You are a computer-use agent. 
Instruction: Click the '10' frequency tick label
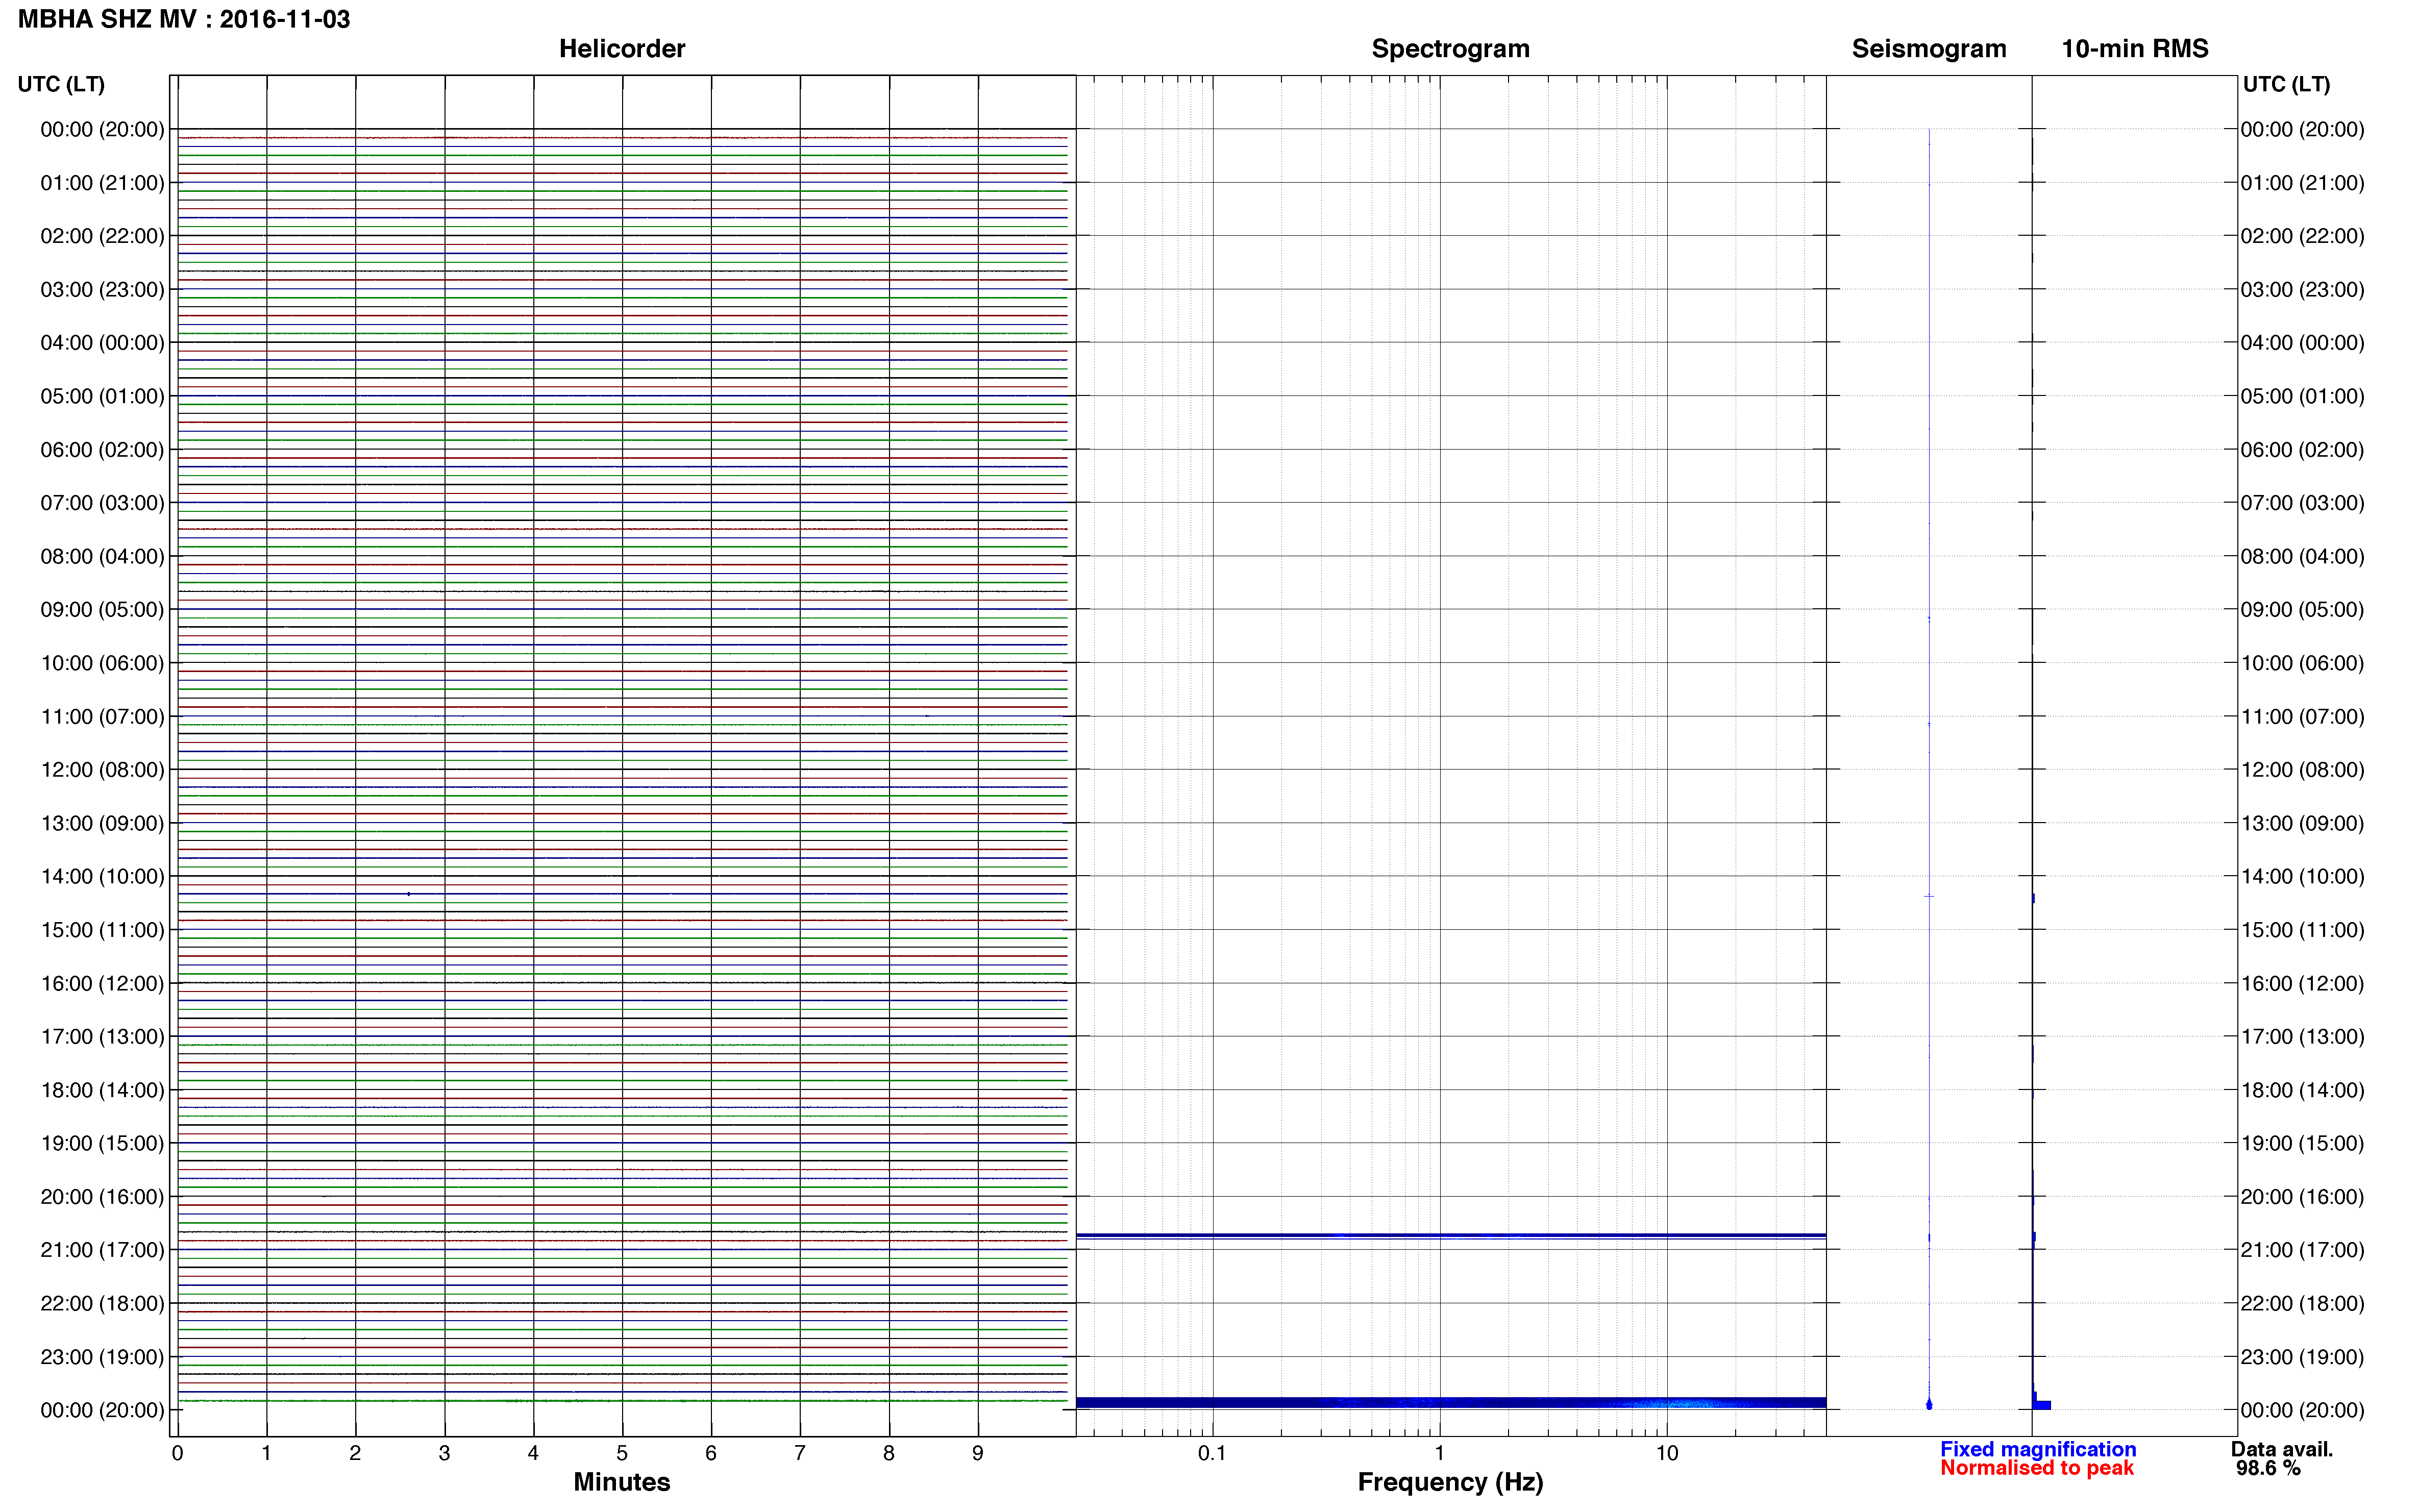pyautogui.click(x=1666, y=1453)
